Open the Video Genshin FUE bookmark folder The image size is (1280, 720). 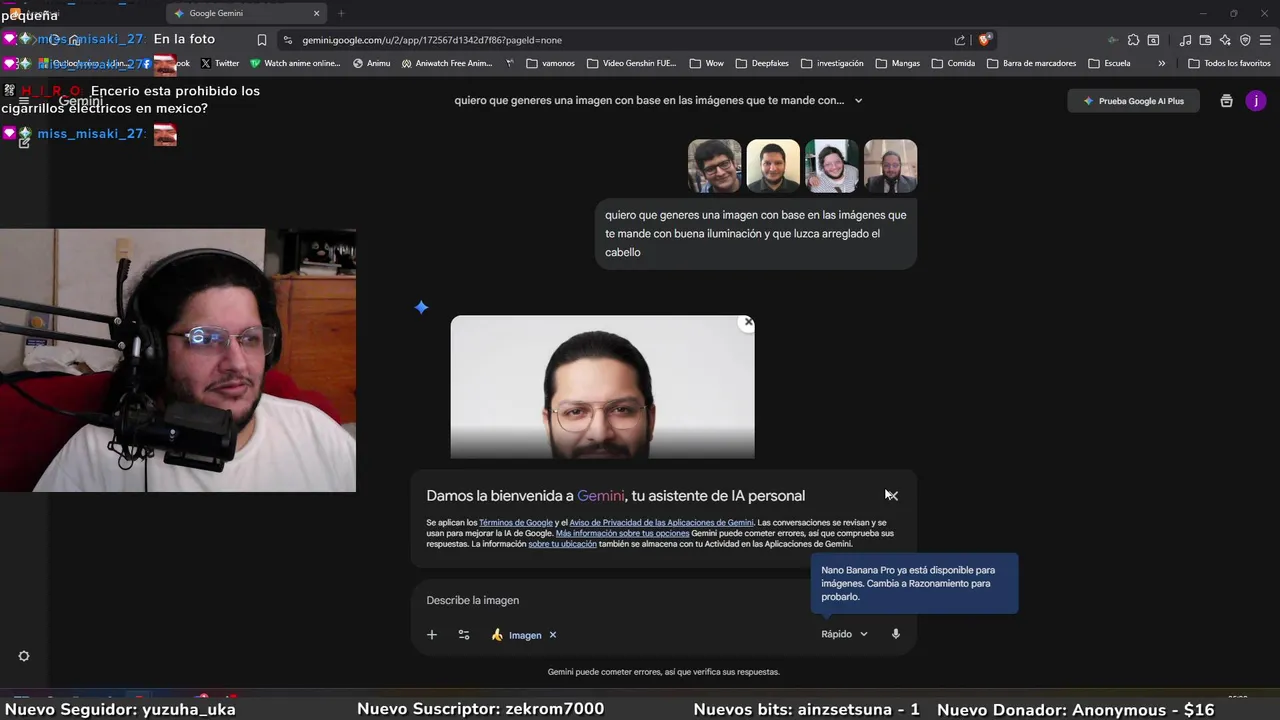pos(632,63)
